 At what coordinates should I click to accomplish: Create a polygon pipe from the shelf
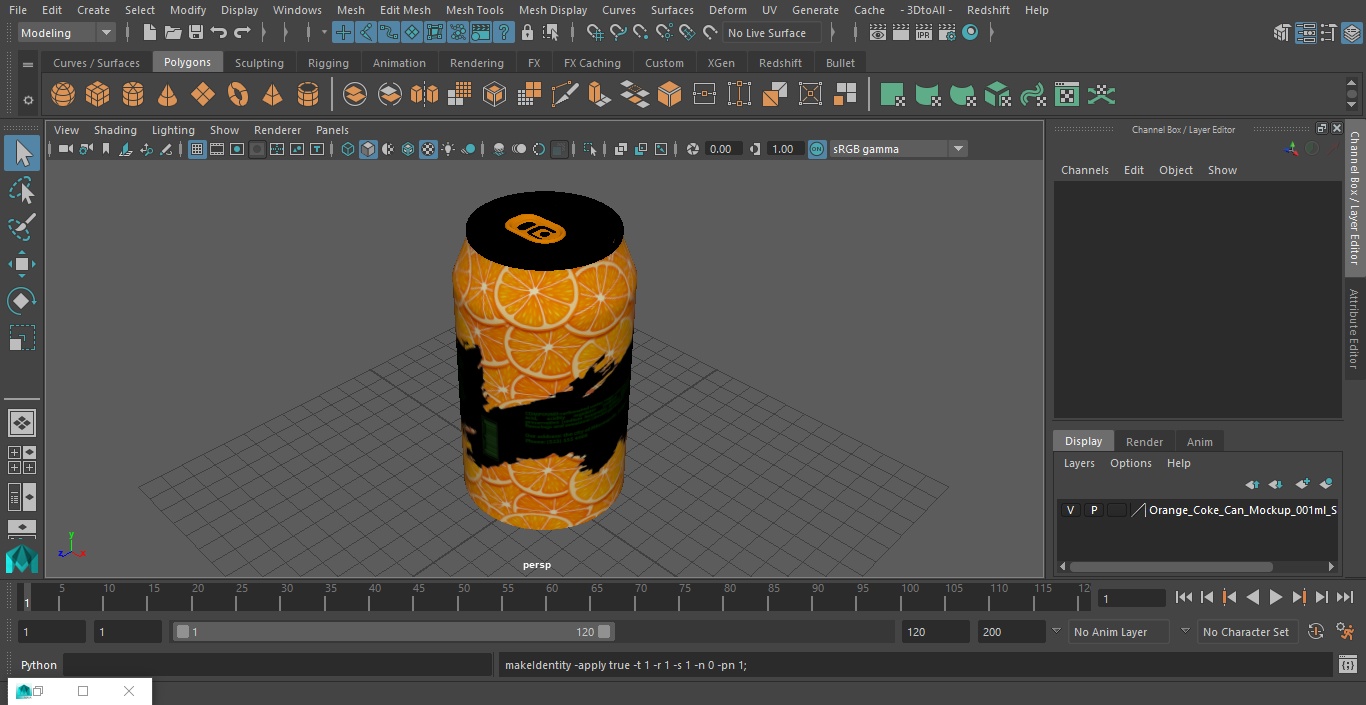(x=308, y=95)
